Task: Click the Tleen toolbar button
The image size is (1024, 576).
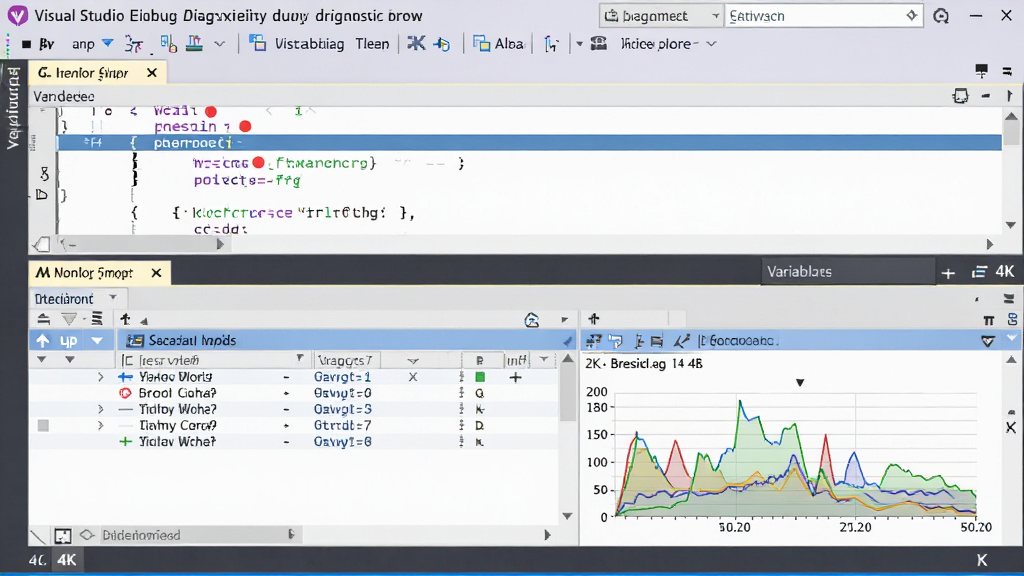Action: (x=372, y=44)
